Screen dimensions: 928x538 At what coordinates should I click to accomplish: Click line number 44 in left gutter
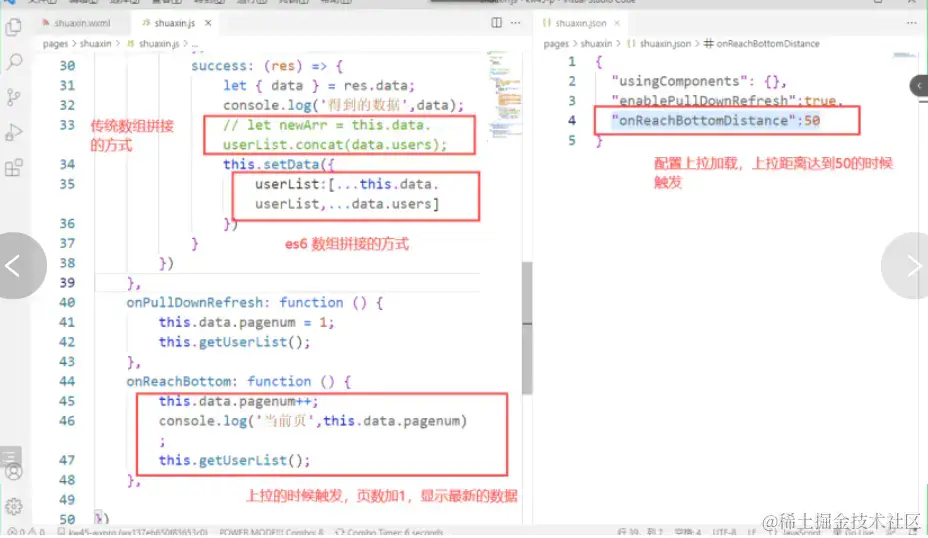click(x=67, y=381)
